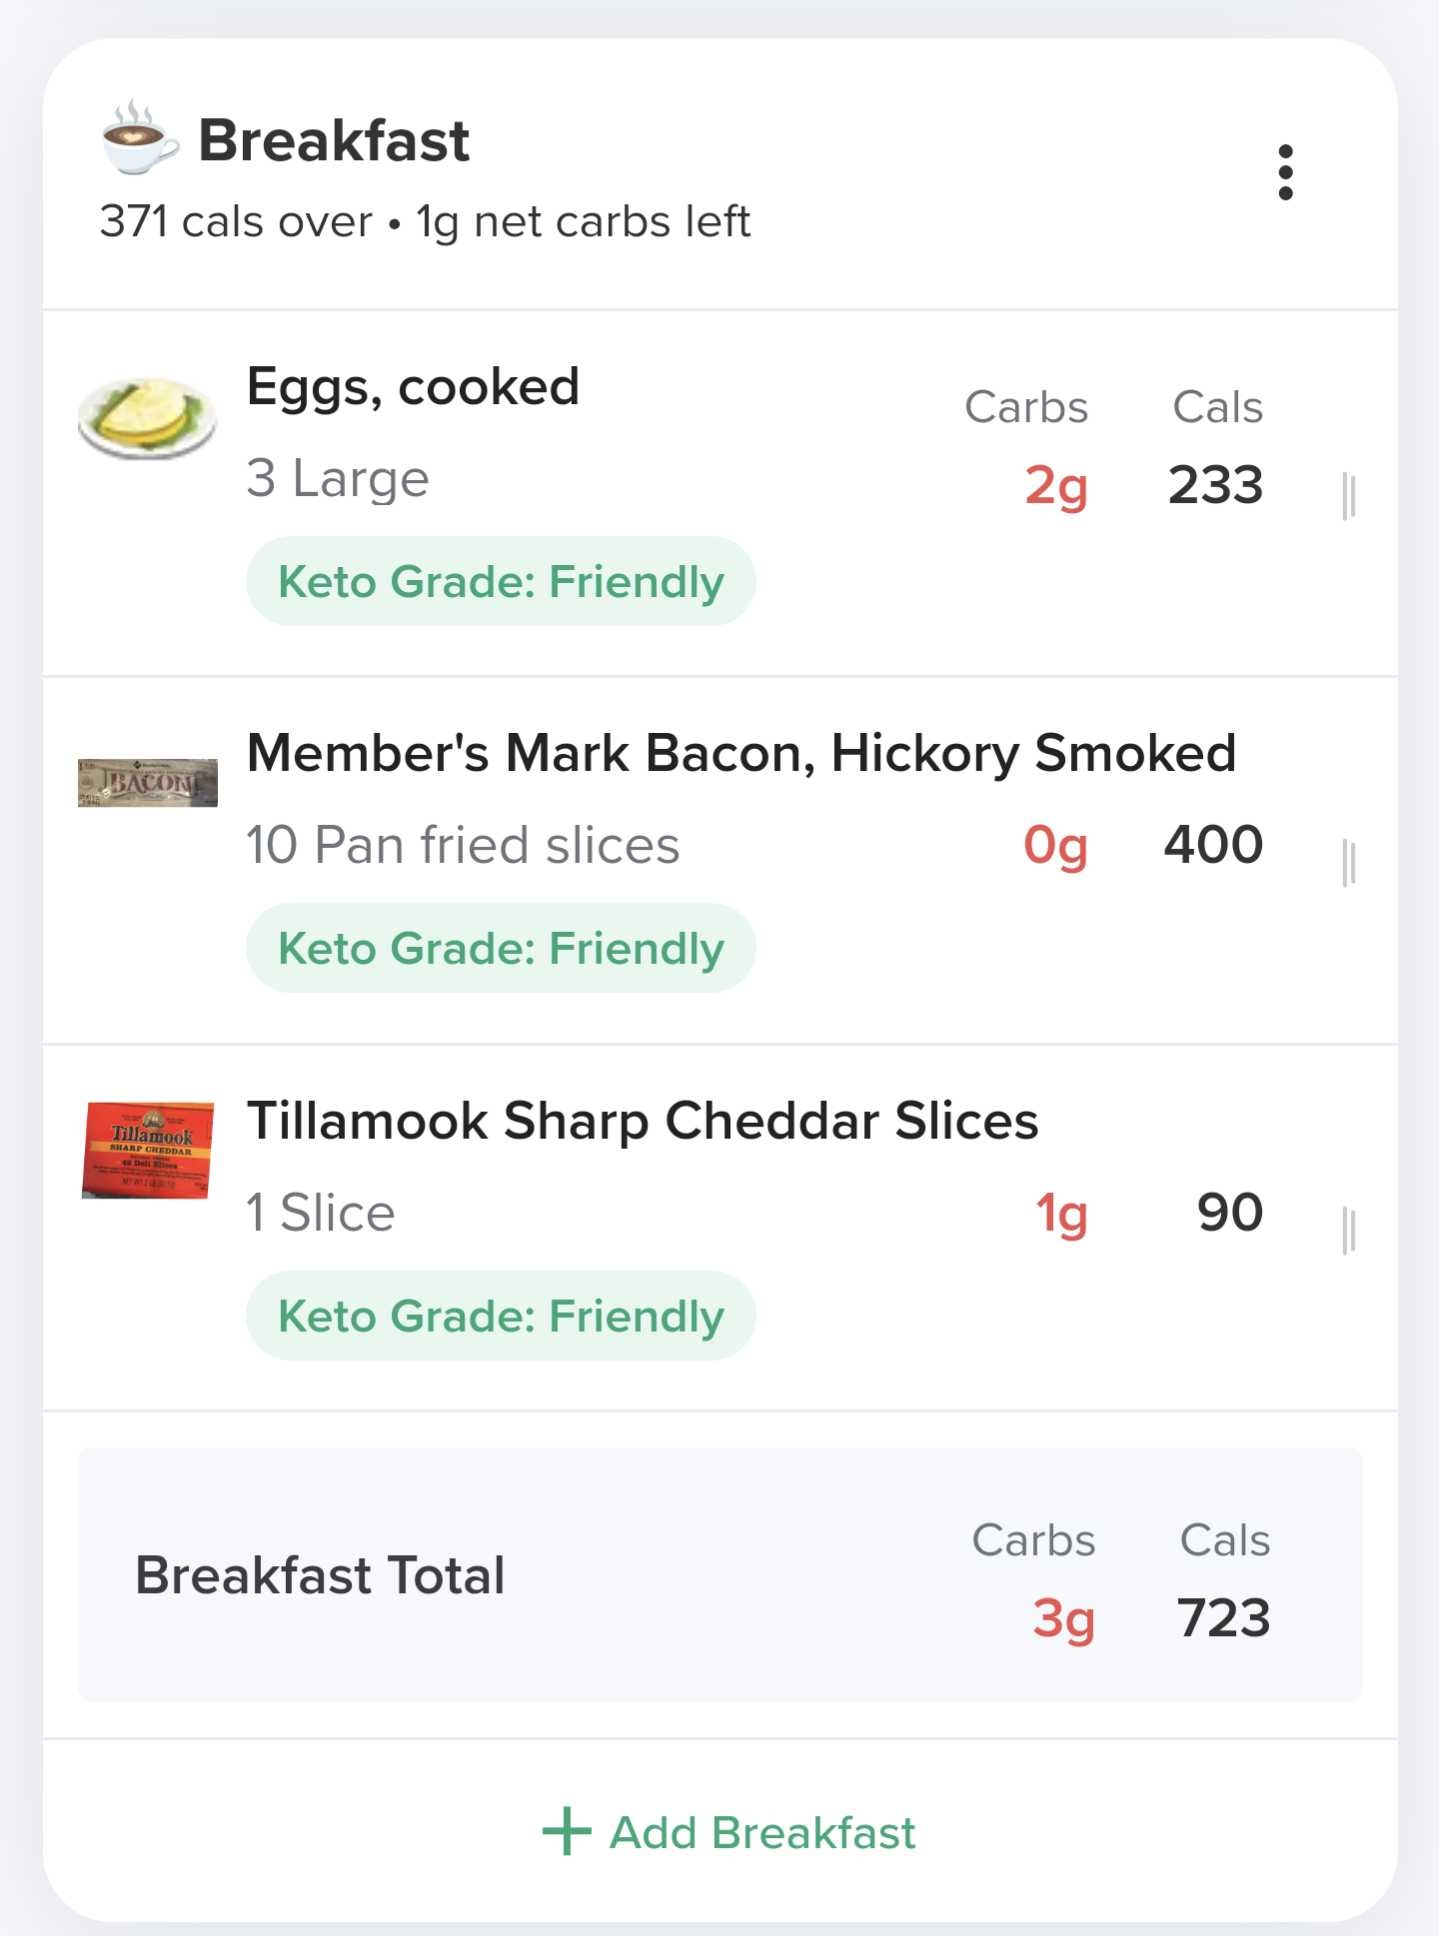This screenshot has height=1936, width=1439.
Task: Tap Keto Grade: Friendly badge under Bacon
Action: click(x=501, y=948)
